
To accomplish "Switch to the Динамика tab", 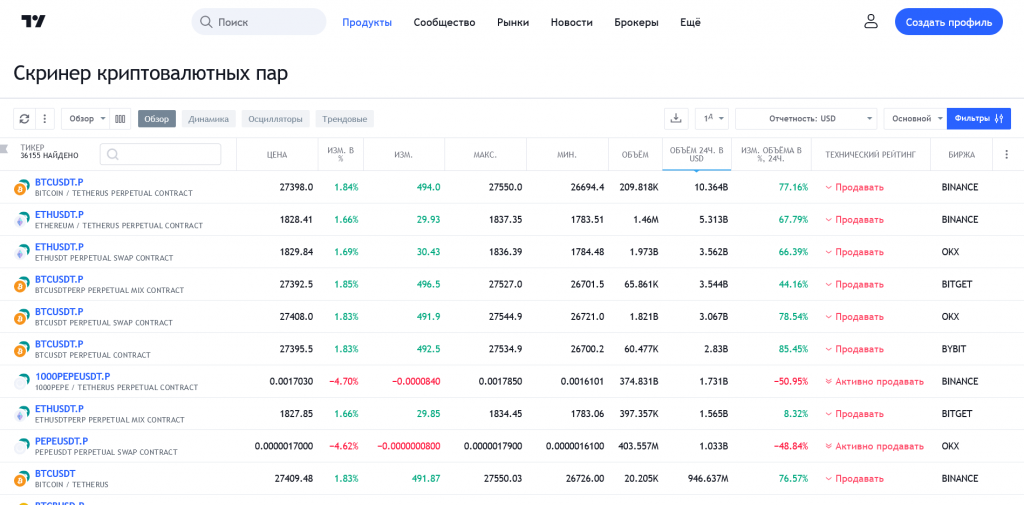I will click(208, 119).
